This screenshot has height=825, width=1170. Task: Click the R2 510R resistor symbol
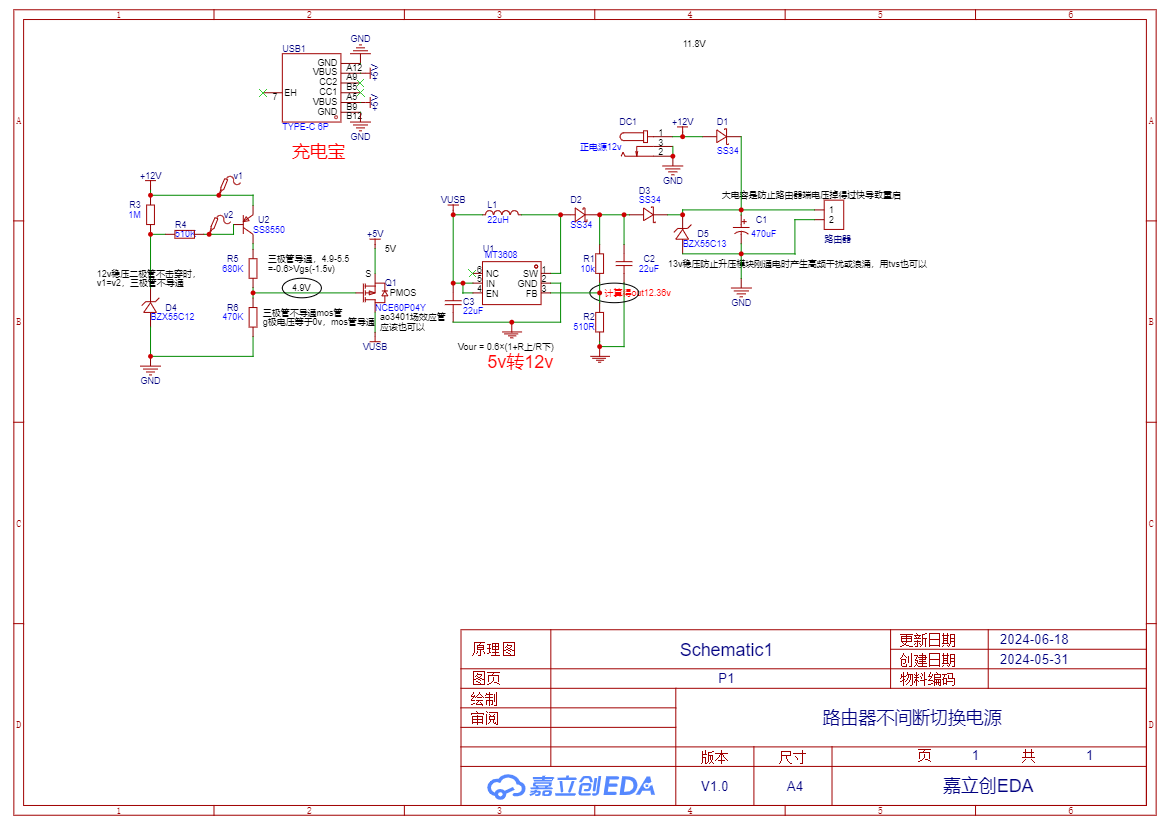click(600, 321)
